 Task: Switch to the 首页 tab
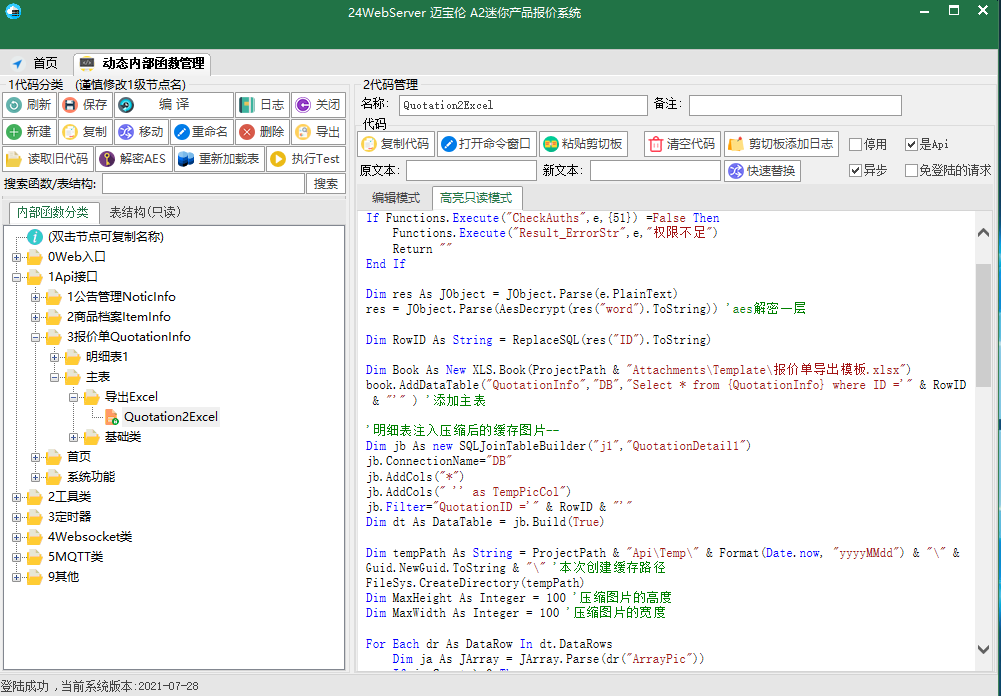pos(36,63)
